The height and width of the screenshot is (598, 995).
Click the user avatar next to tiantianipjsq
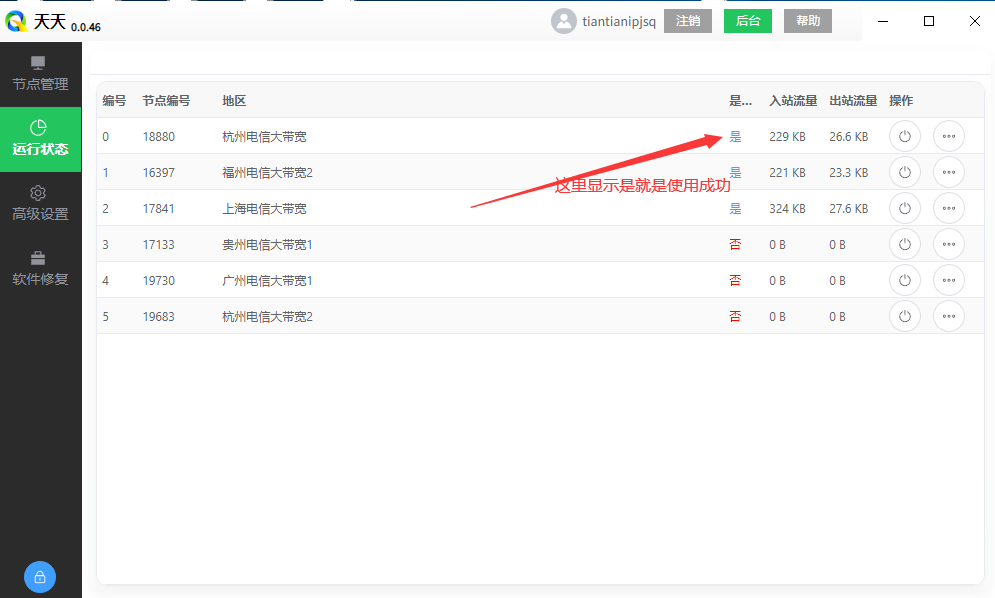click(563, 20)
